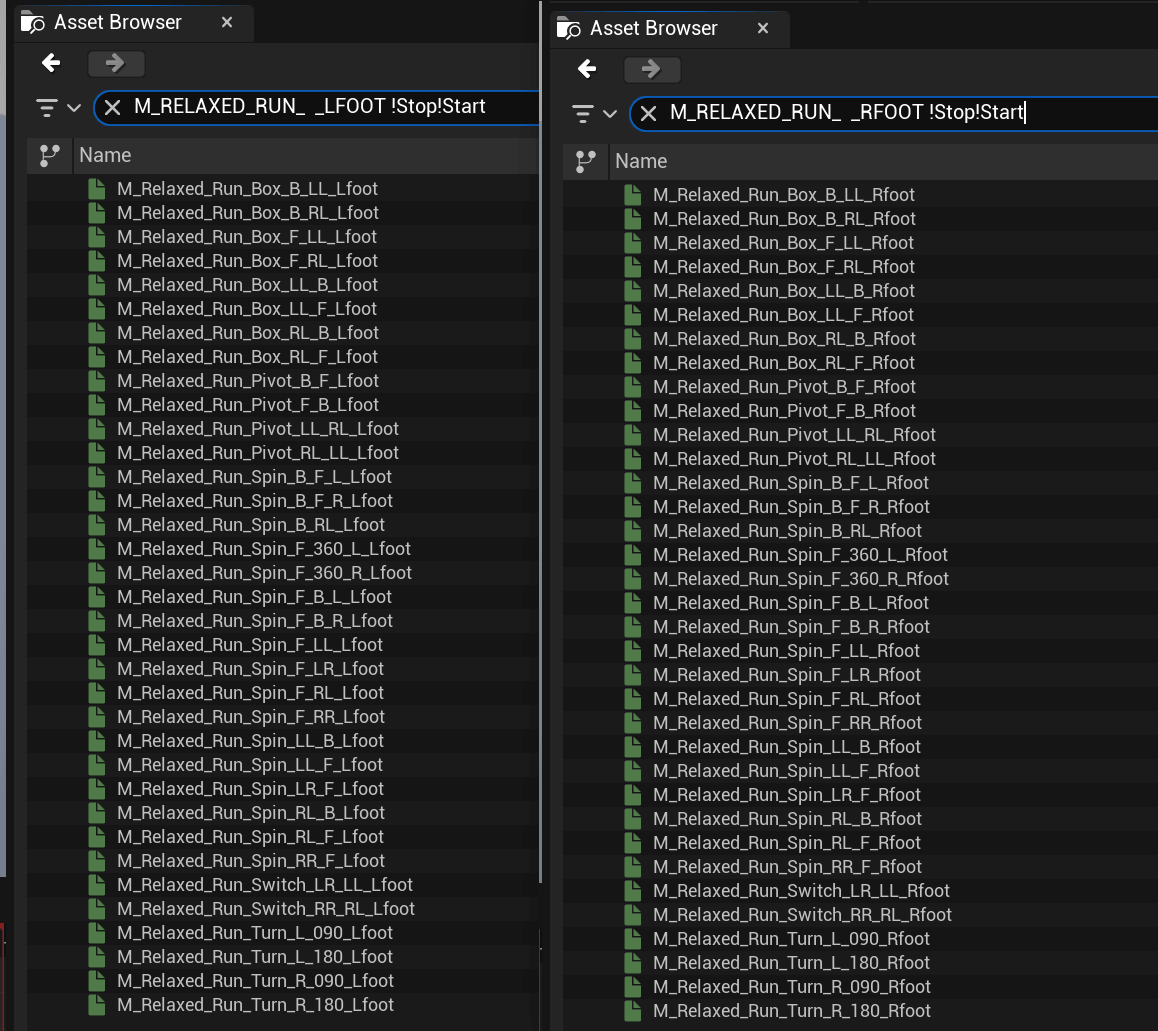This screenshot has height=1031, width=1158.
Task: Clear the LFOOT search text
Action: 112,108
